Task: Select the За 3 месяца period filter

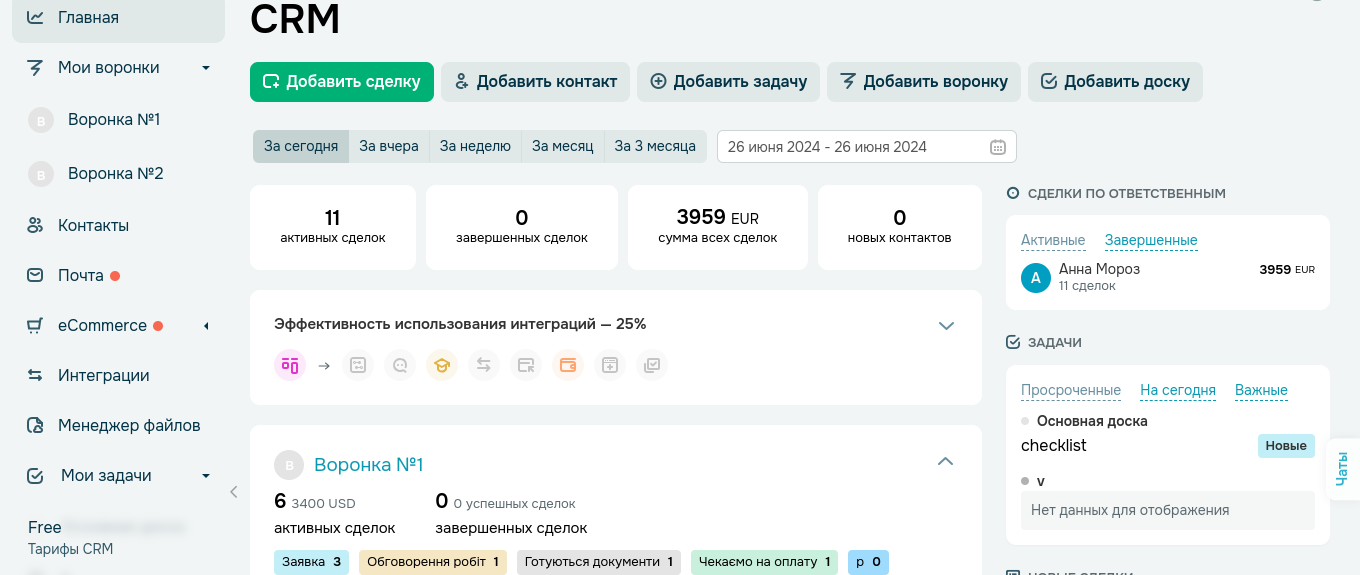Action: coord(655,146)
